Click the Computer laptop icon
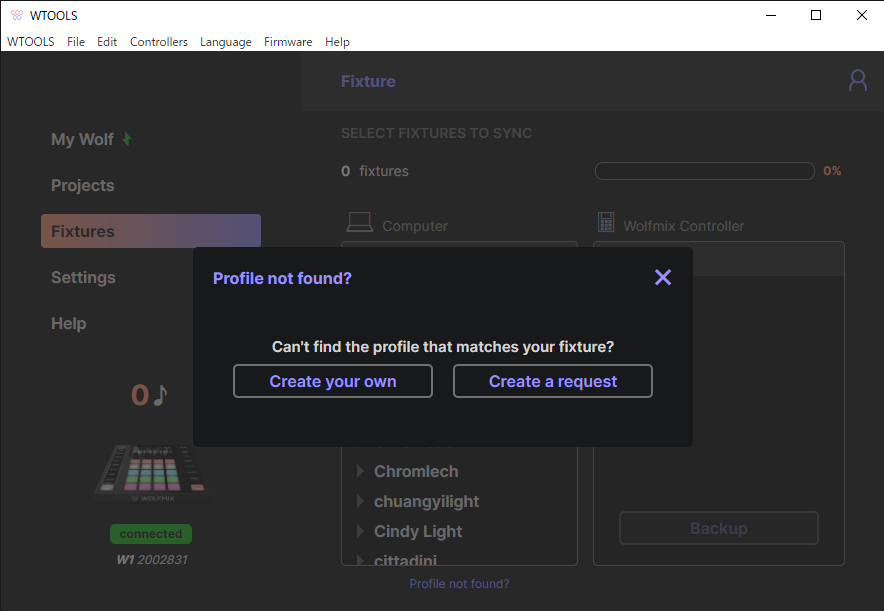 click(359, 222)
